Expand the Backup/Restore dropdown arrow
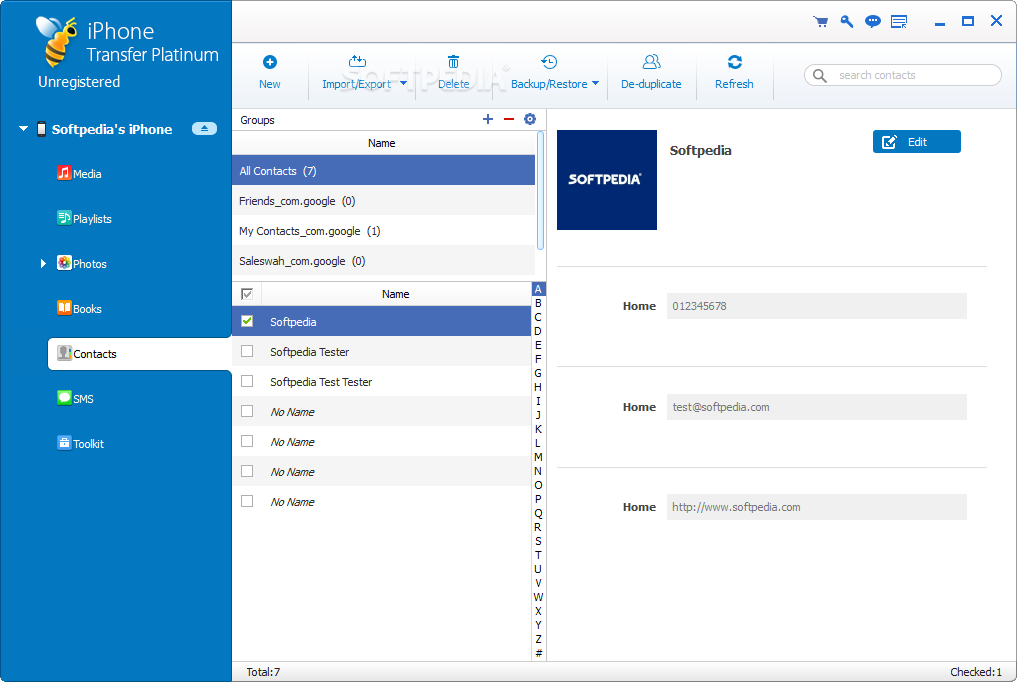The width and height of the screenshot is (1017, 682). tap(595, 83)
